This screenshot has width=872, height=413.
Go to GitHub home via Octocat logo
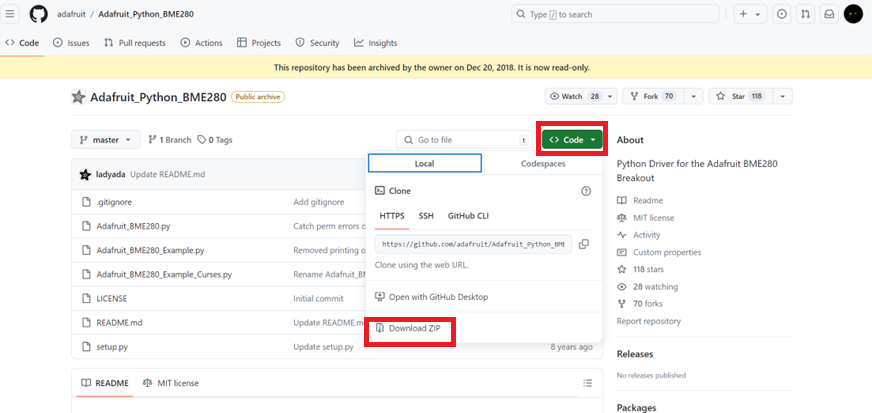click(x=38, y=14)
